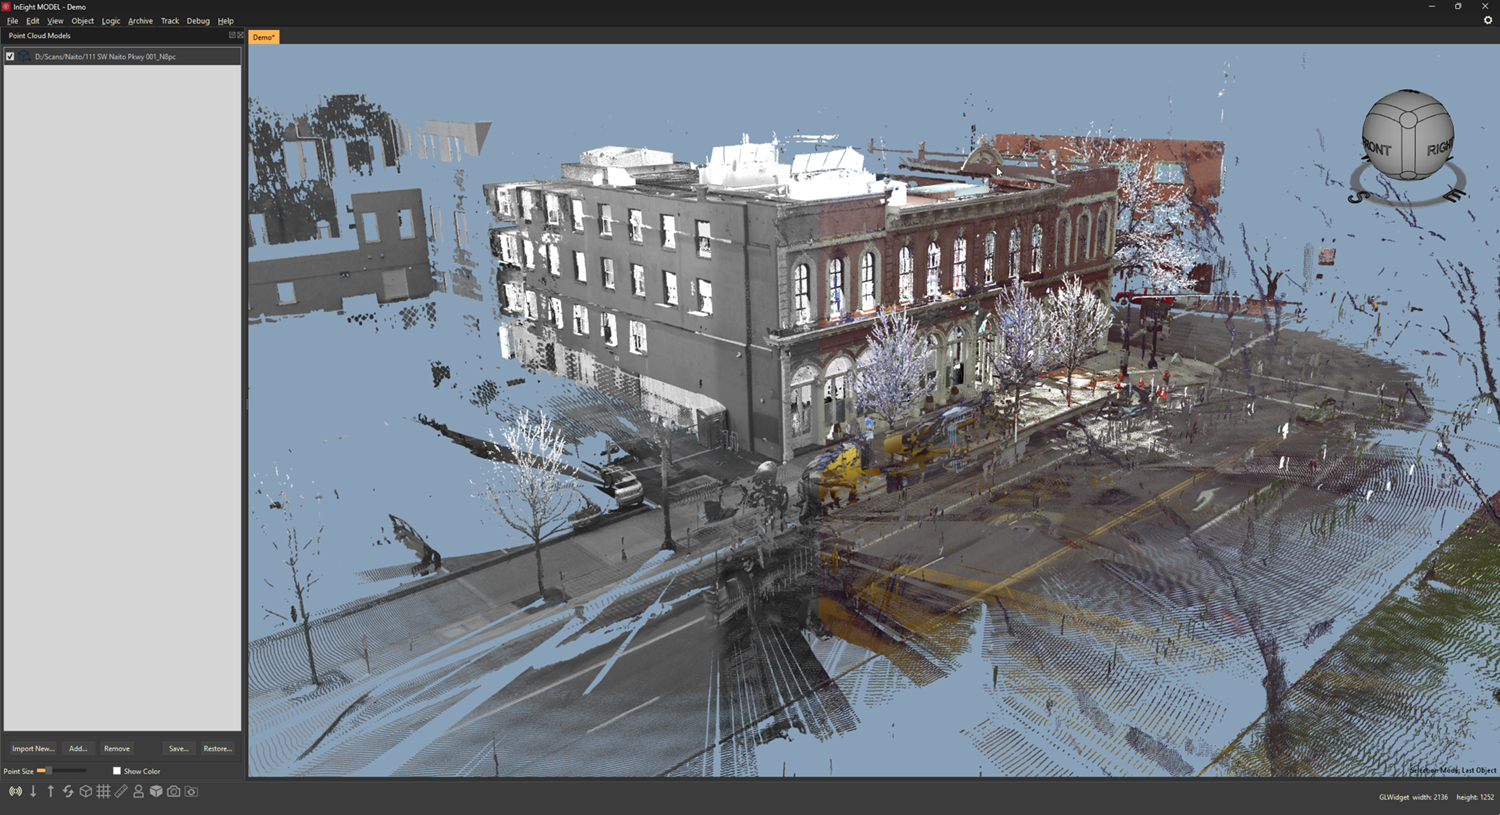Click the person avatar icon

(x=138, y=791)
